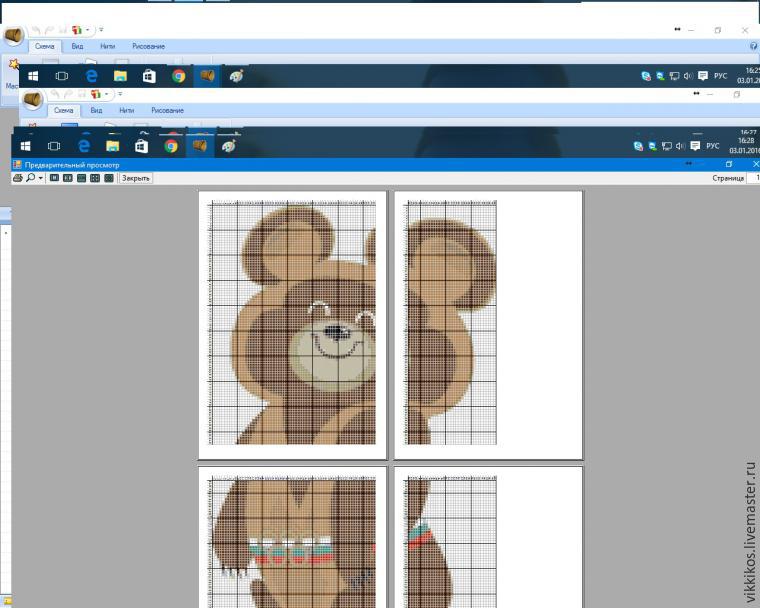Viewport: 760px width, 608px height.
Task: Select four-page preview layout
Action: (95, 178)
